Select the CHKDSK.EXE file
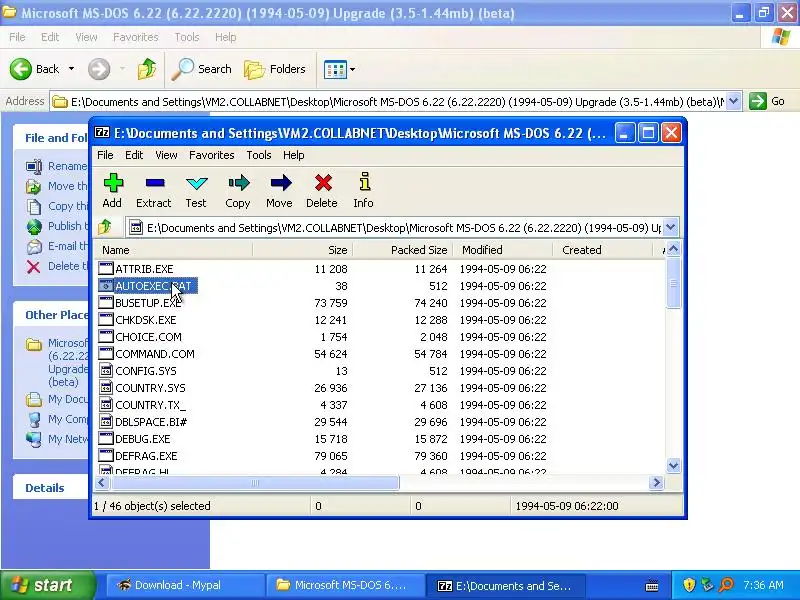This screenshot has width=800, height=600. pos(145,320)
